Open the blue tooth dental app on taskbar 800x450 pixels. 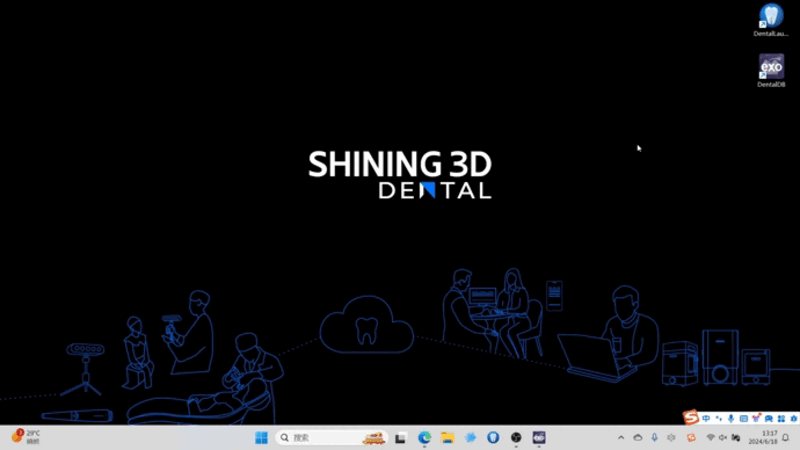click(493, 437)
